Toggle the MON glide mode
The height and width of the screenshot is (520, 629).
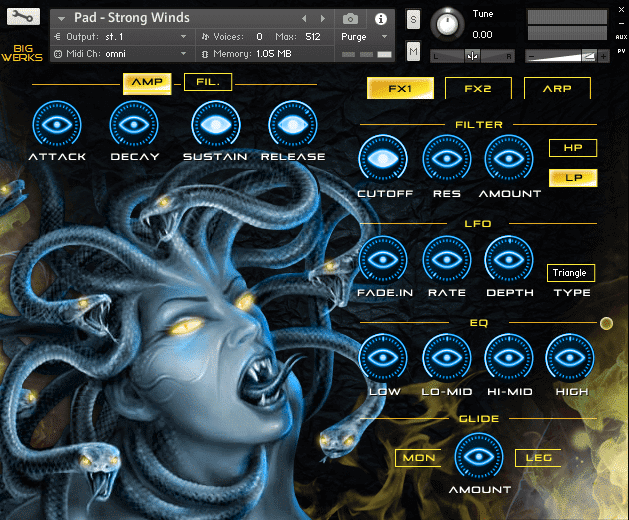pyautogui.click(x=418, y=458)
